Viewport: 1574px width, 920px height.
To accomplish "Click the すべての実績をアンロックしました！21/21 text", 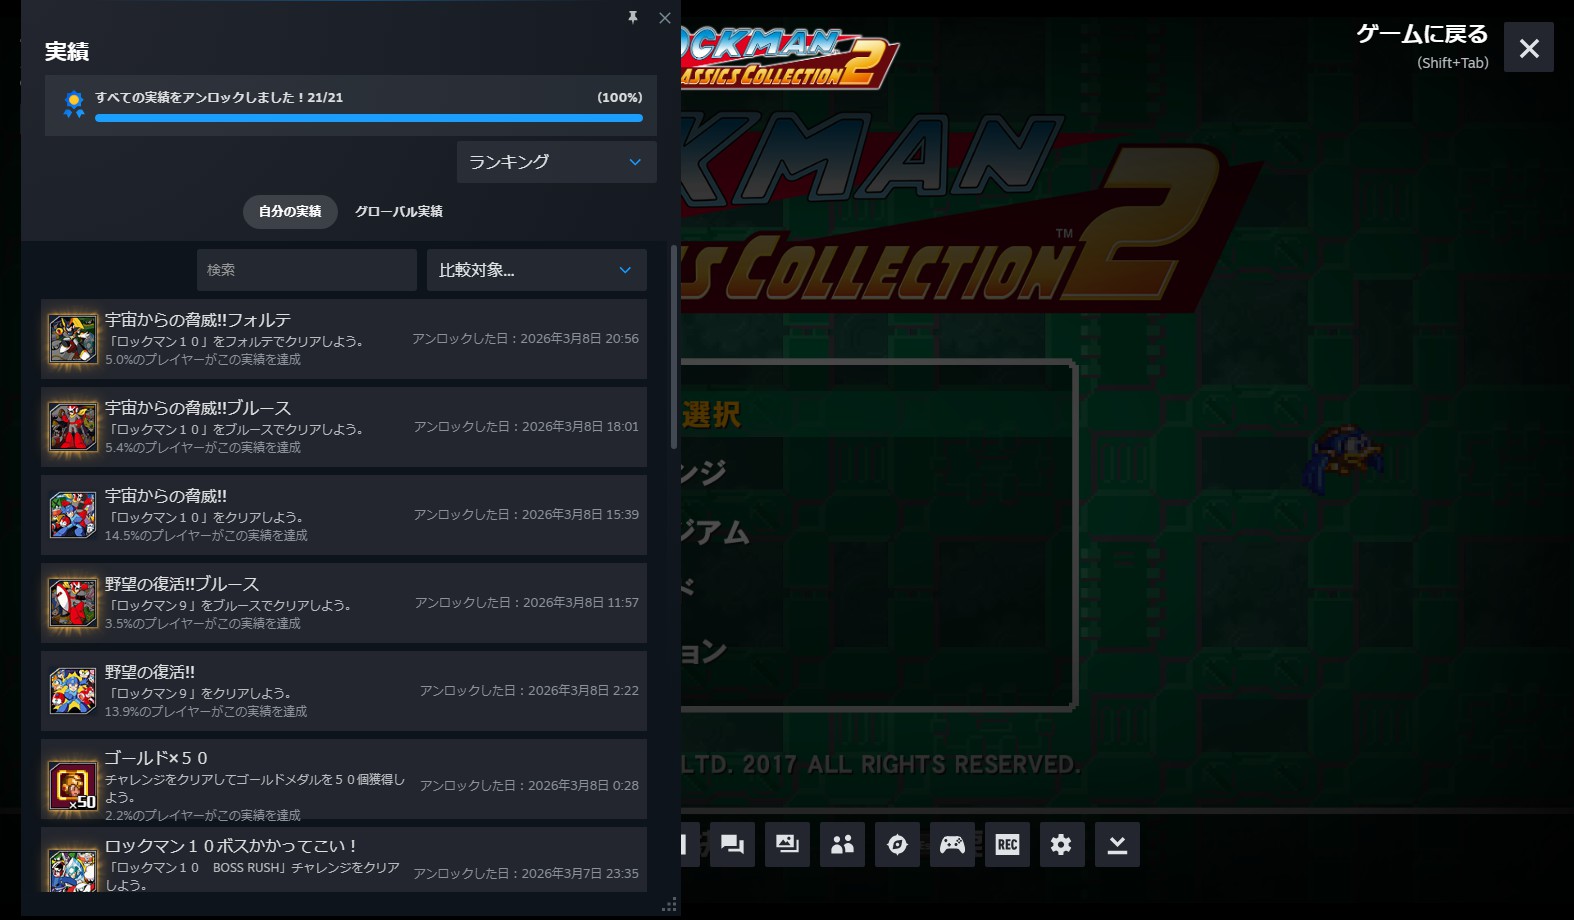I will (x=219, y=97).
